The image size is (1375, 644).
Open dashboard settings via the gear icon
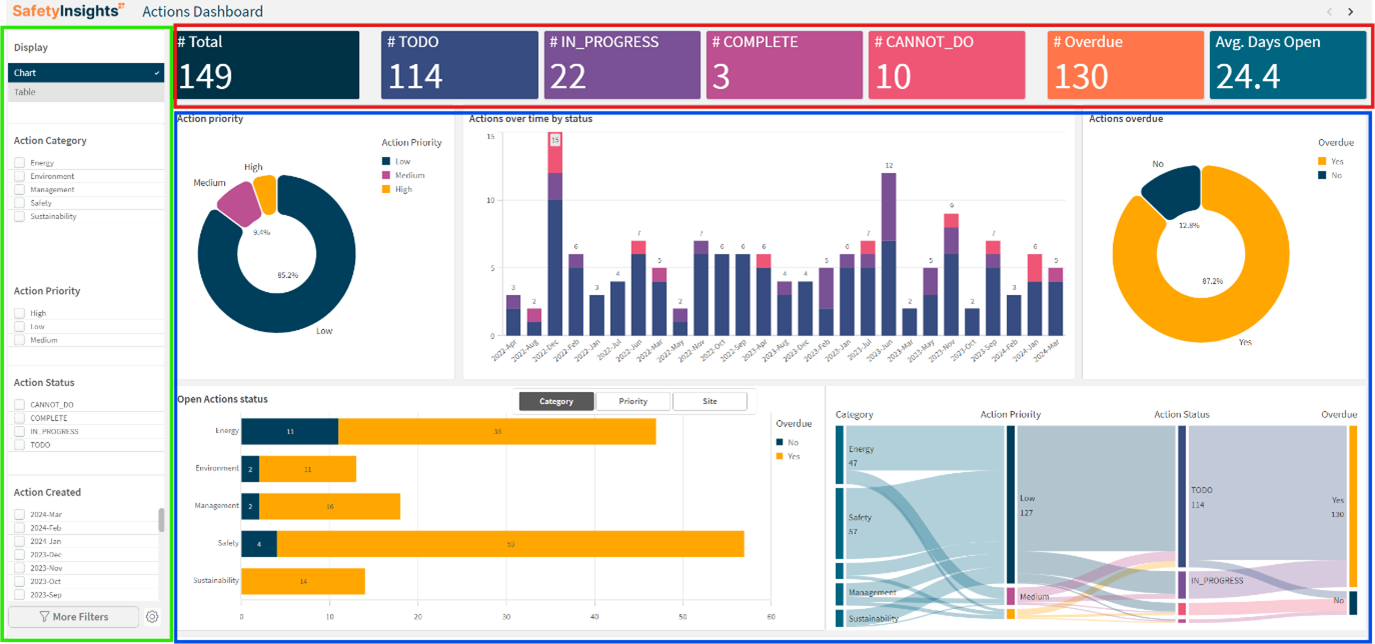[x=150, y=617]
